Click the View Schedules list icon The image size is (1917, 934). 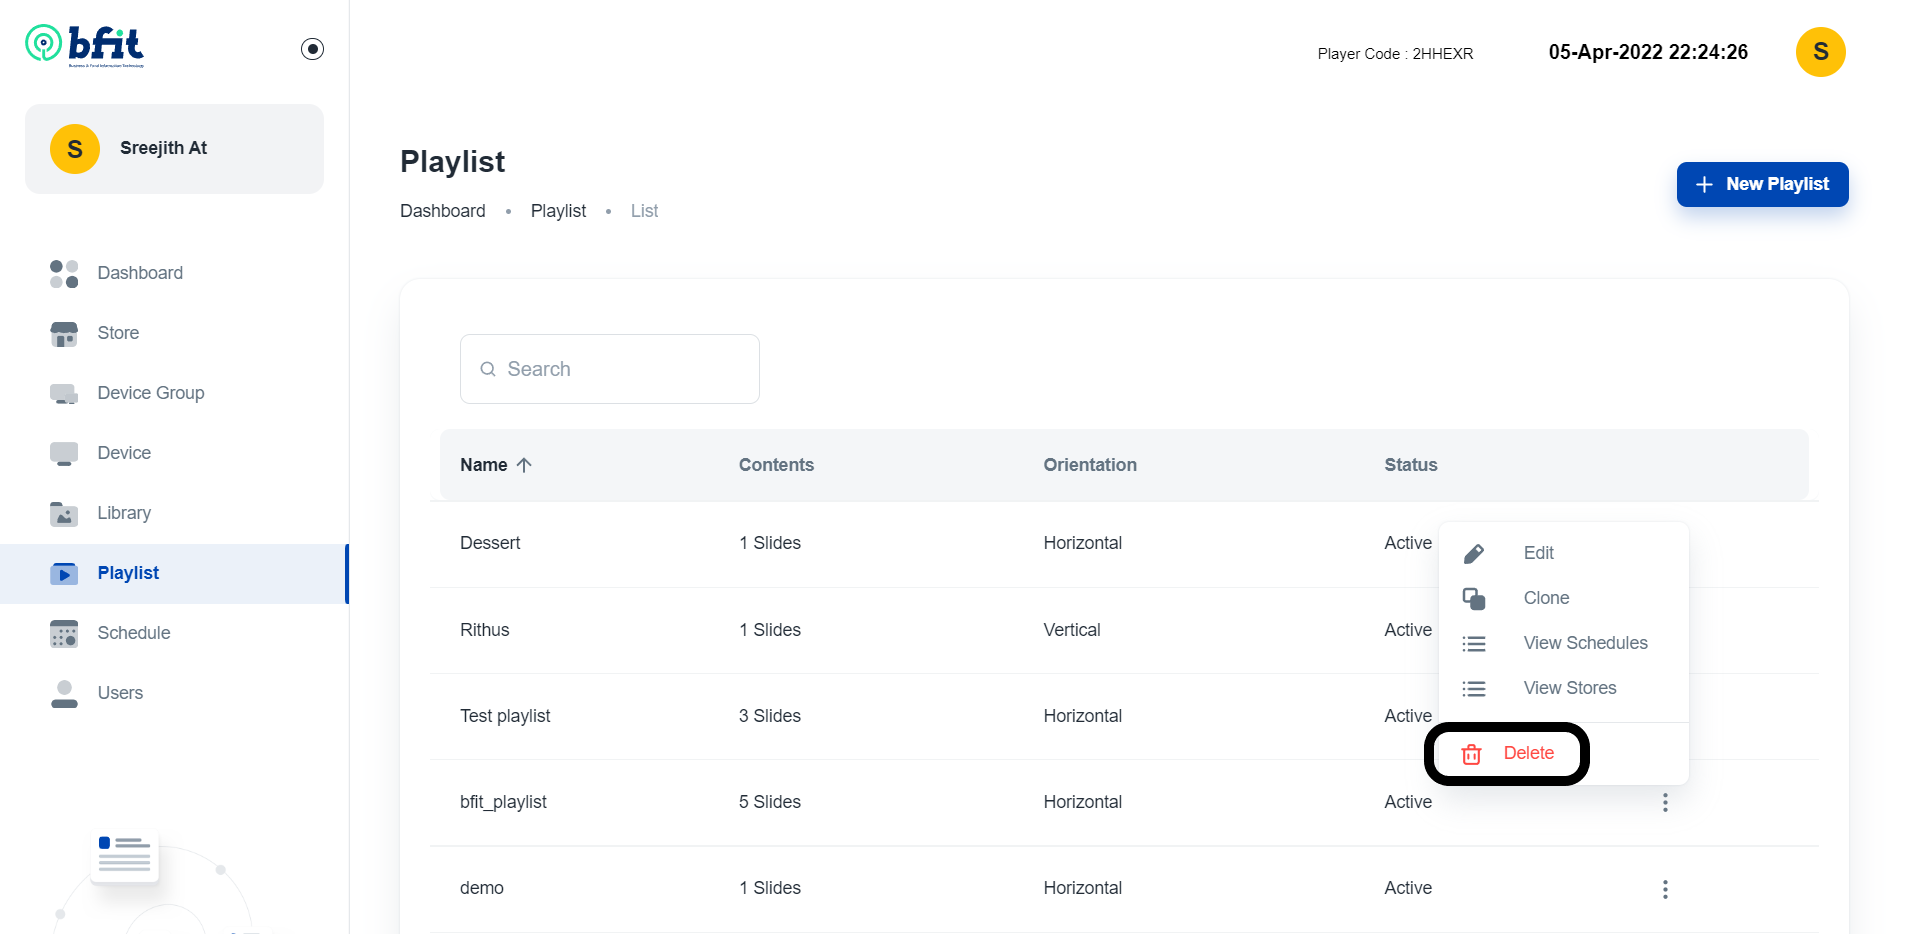[1474, 644]
